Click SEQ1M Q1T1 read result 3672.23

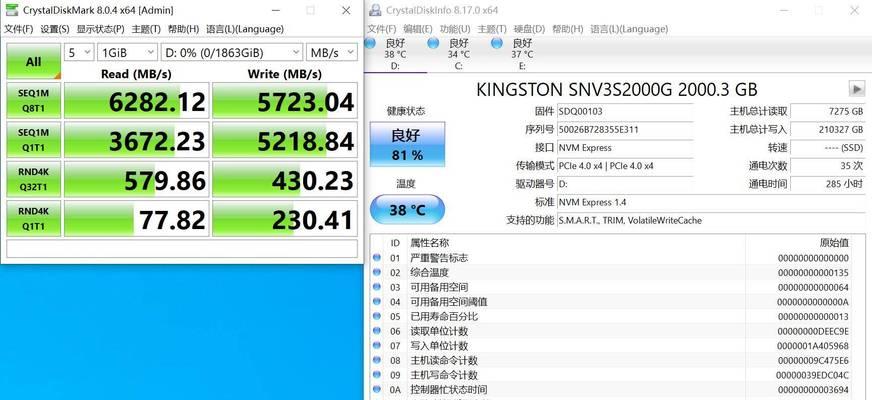click(137, 140)
